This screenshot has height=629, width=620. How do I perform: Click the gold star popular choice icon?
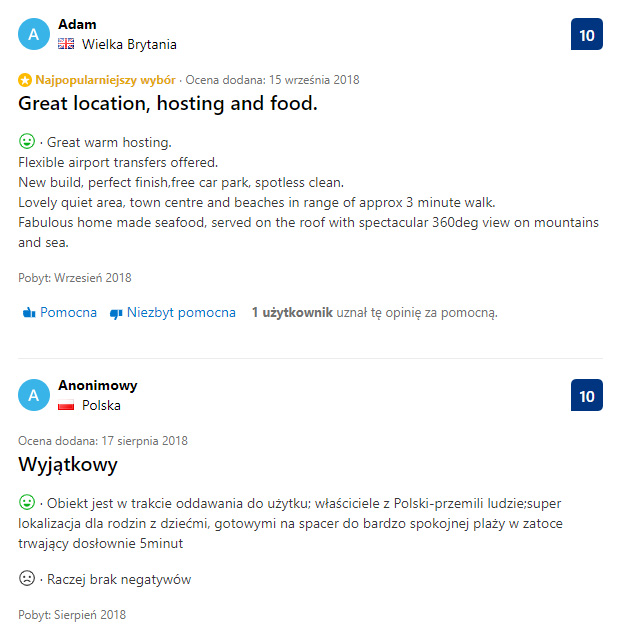pos(25,80)
